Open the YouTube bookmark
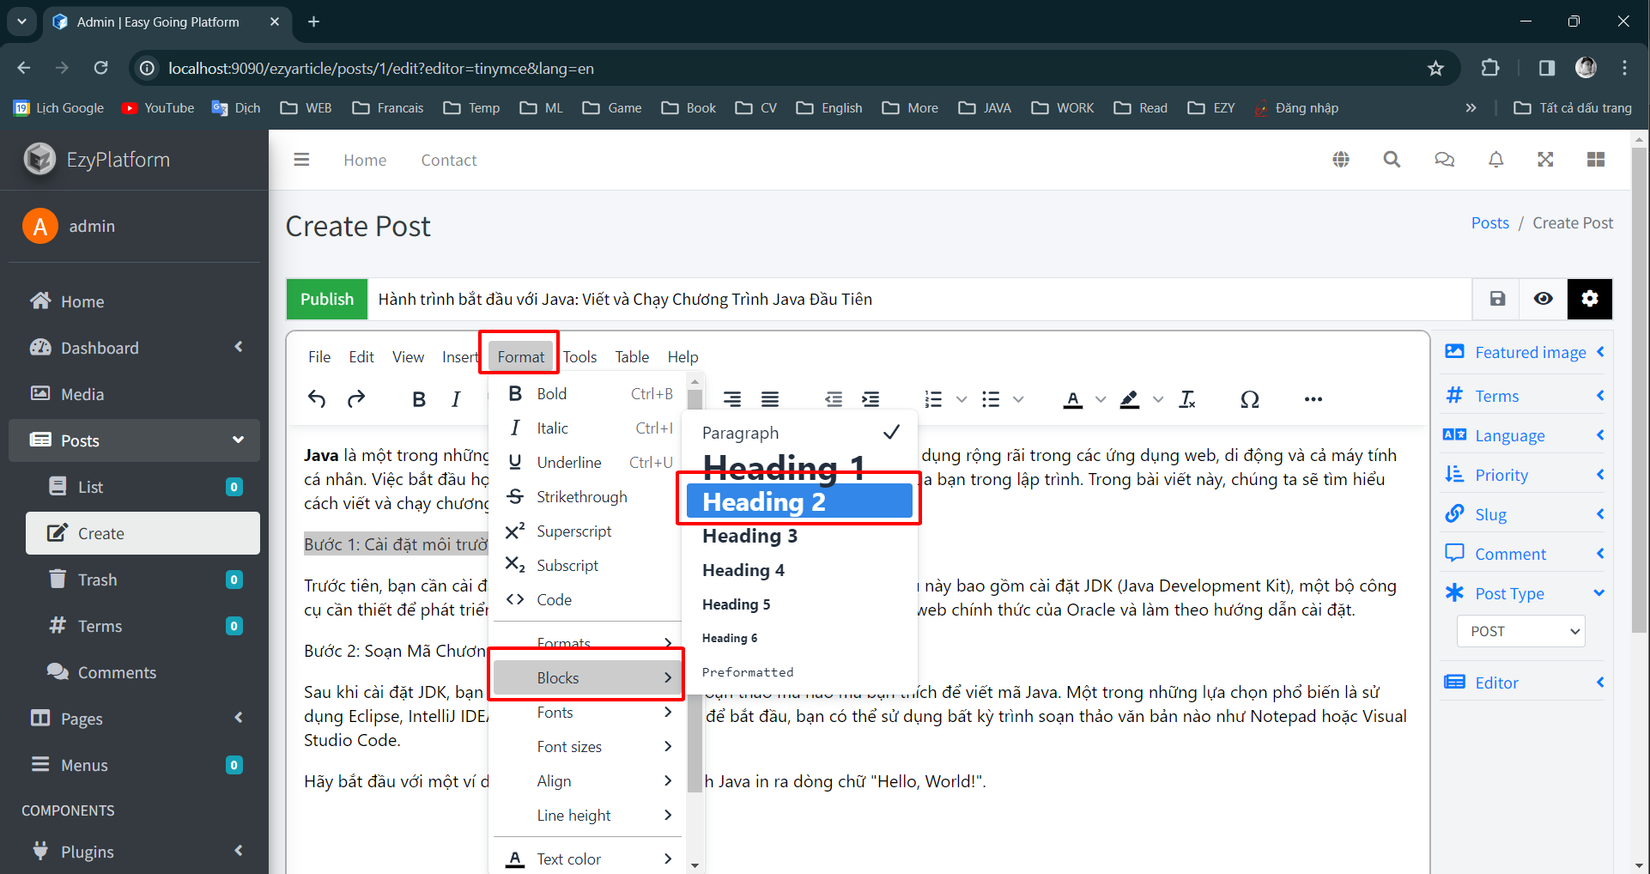This screenshot has height=874, width=1650. coord(158,108)
